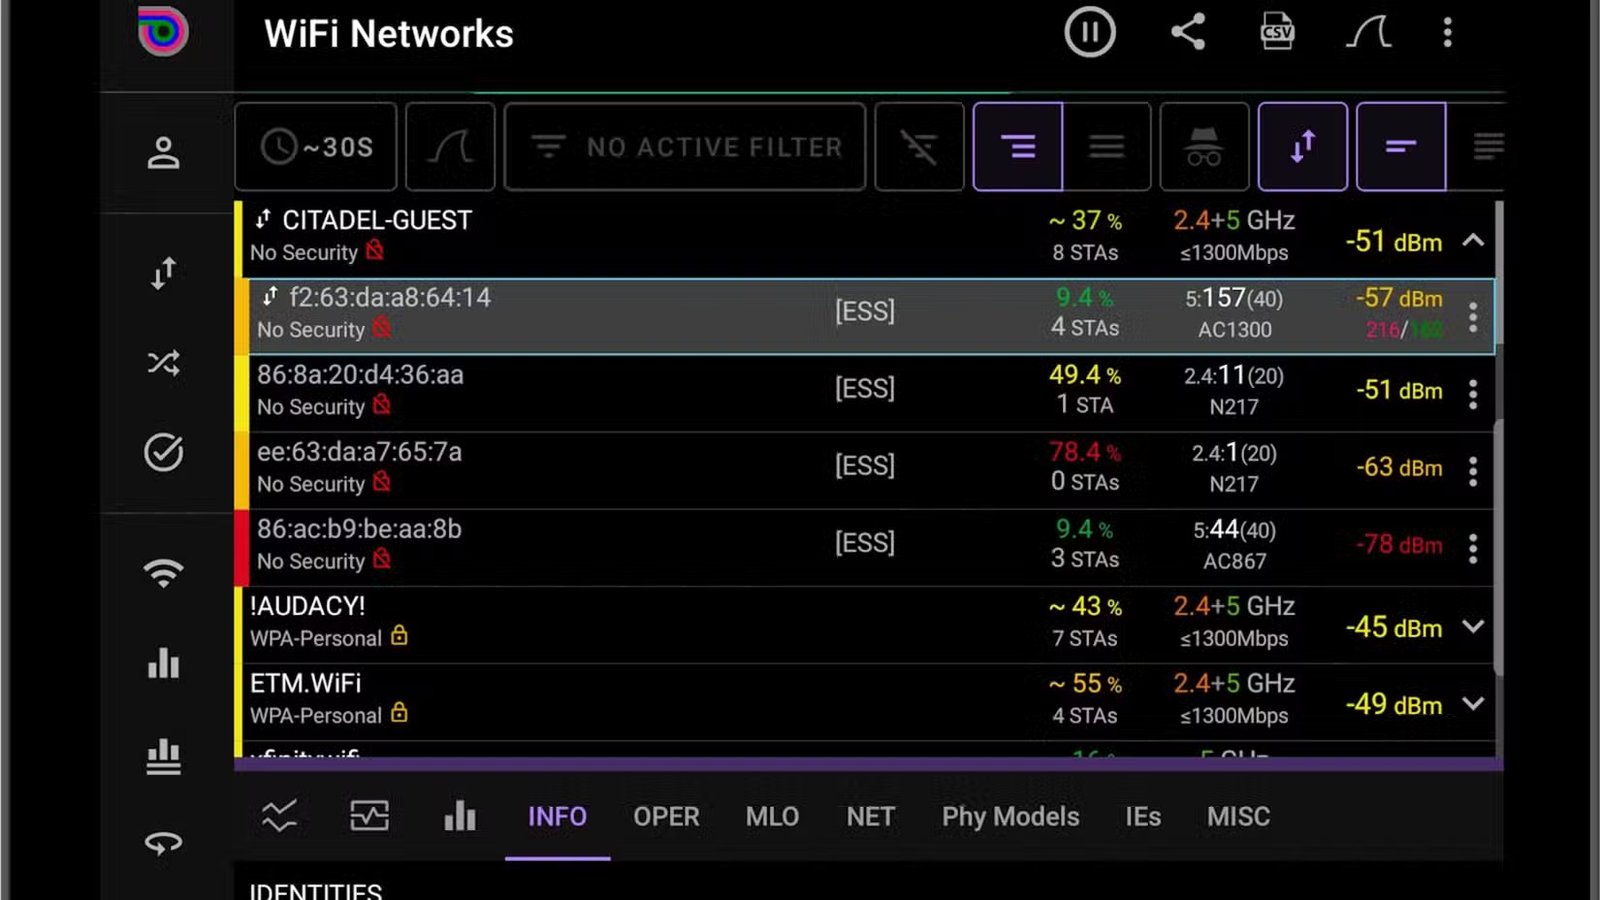Click the shuffle arrows sidebar icon

point(163,362)
